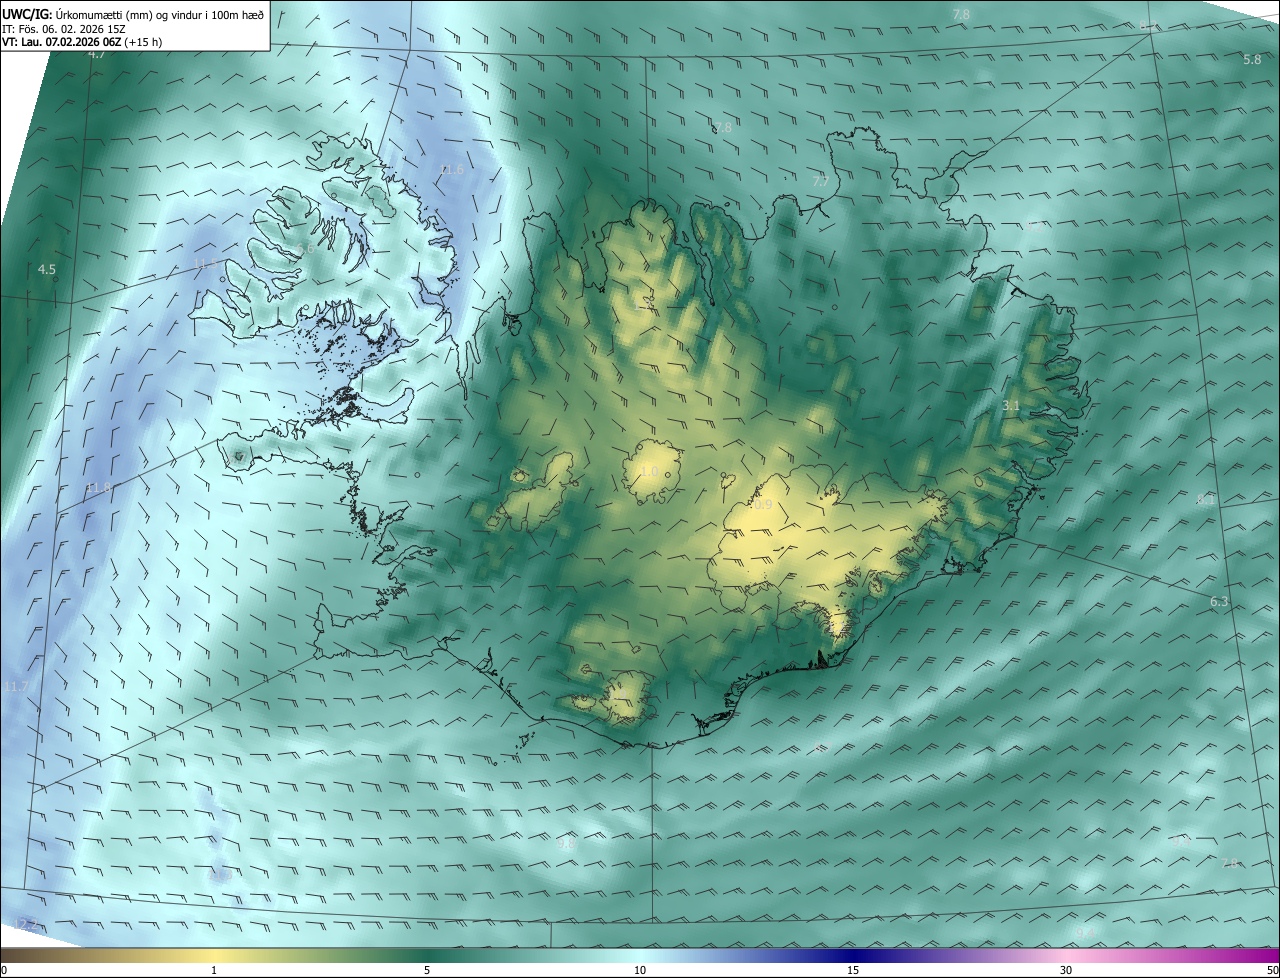This screenshot has height=978, width=1280.
Task: Click the "11.6" value label on the map
Action: pyautogui.click(x=452, y=170)
